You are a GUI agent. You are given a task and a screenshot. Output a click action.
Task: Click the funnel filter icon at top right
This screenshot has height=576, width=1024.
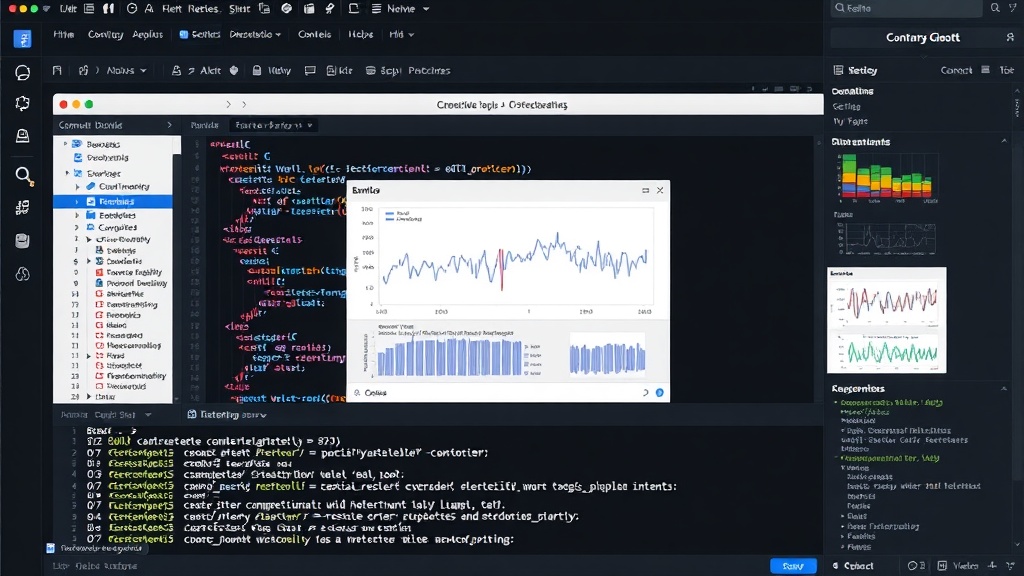(1012, 8)
